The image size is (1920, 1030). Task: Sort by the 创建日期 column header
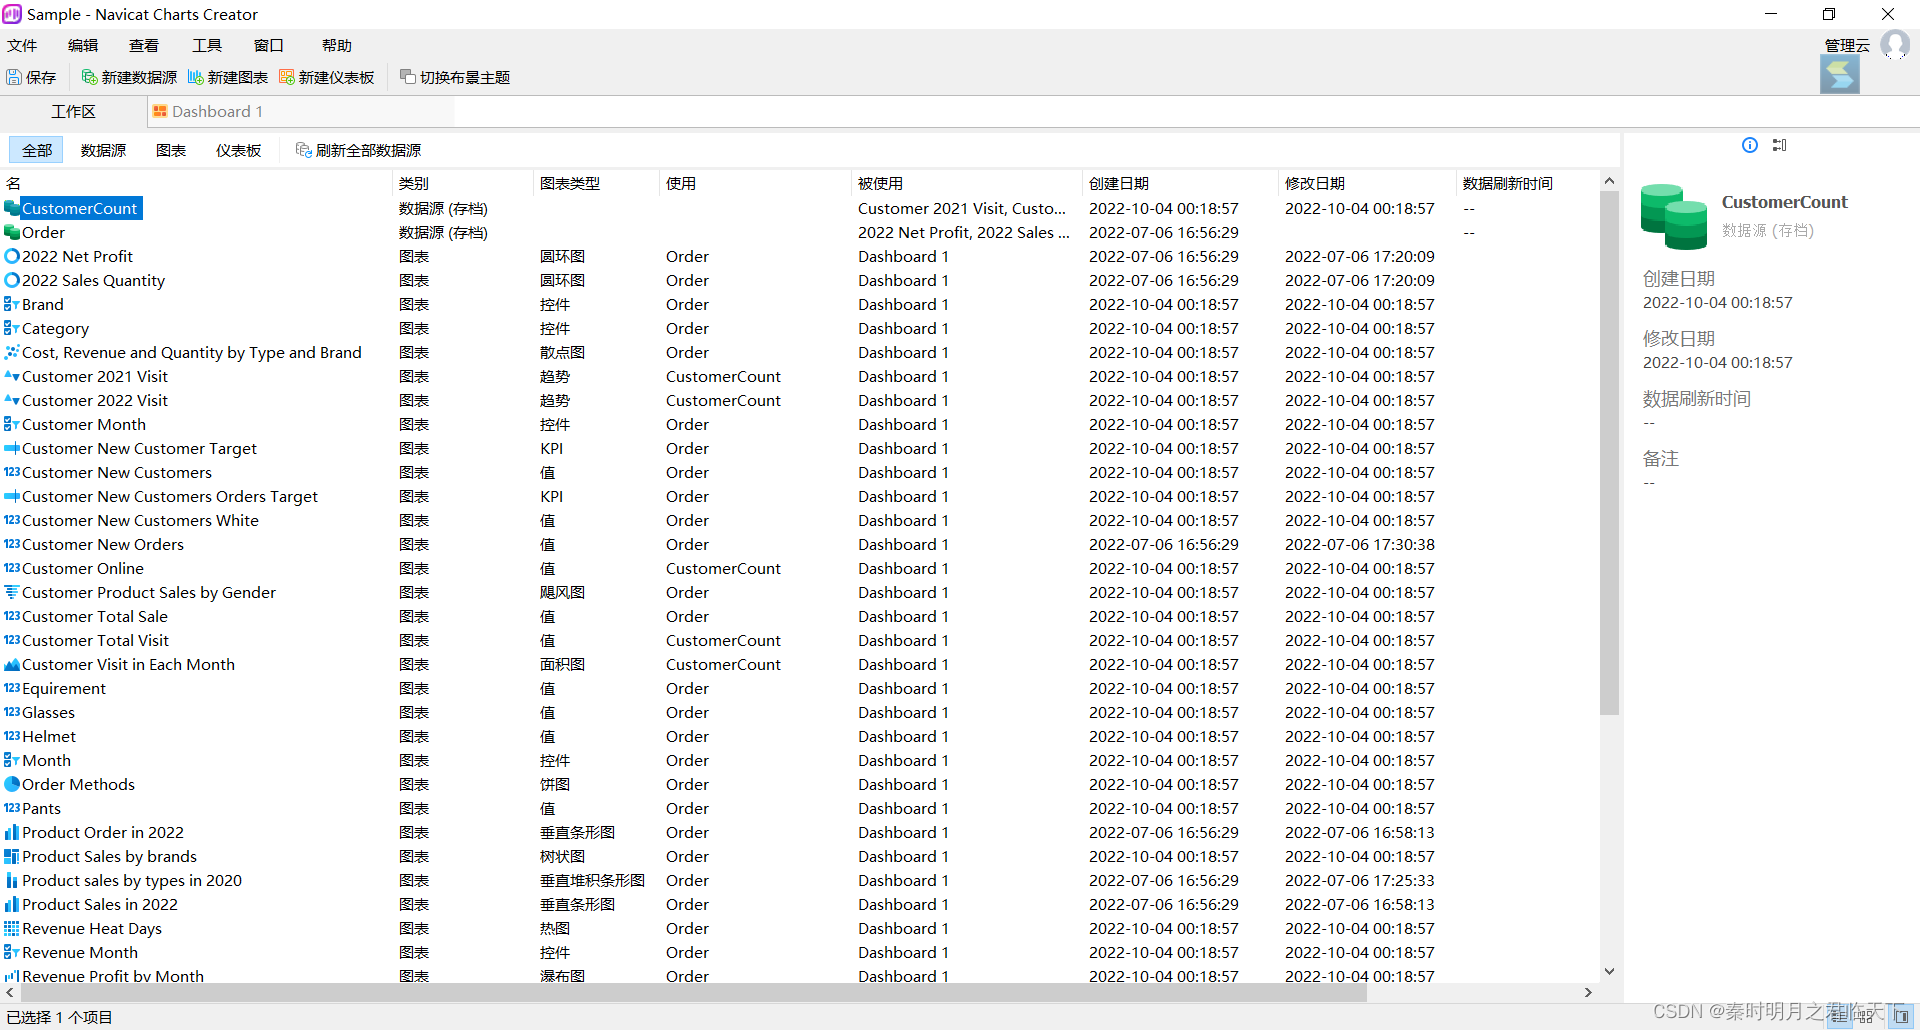(x=1118, y=183)
